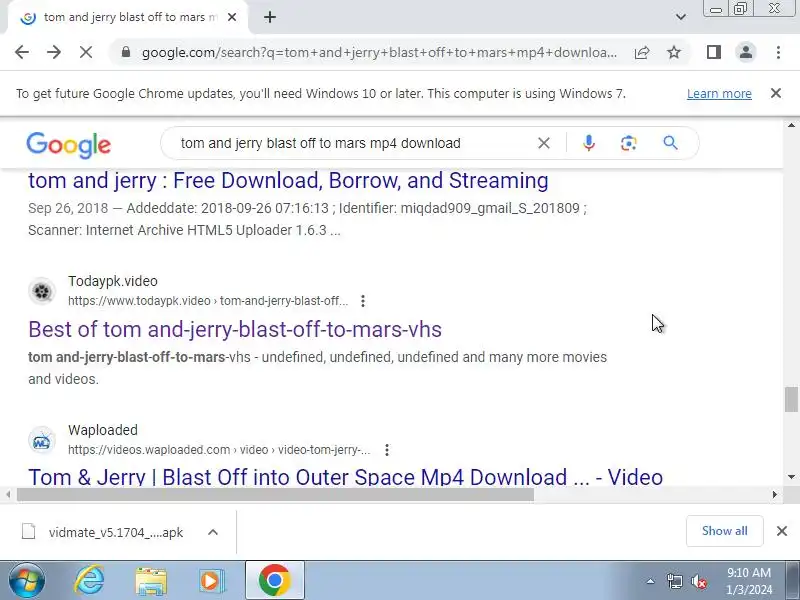The image size is (800, 600).
Task: Show hidden system tray icons
Action: tap(650, 581)
